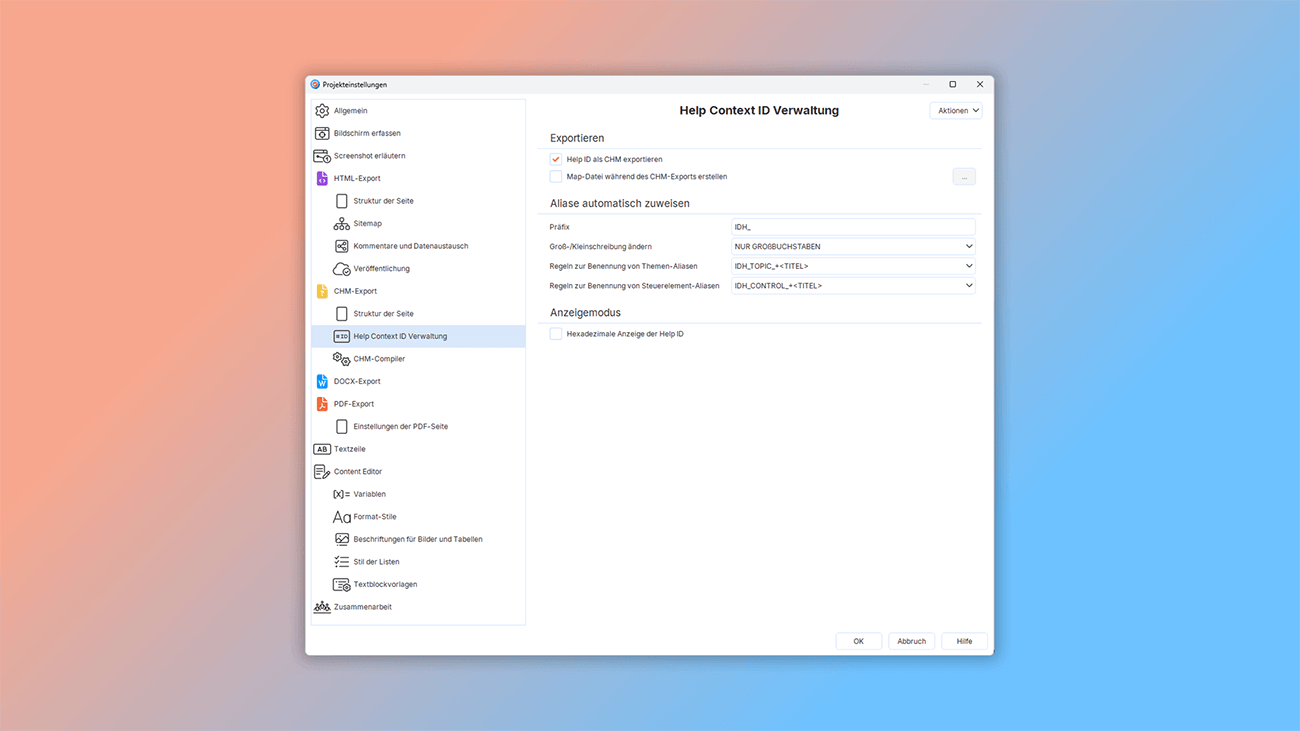Enable Hexadezimale Anzeige der Help ID
This screenshot has width=1300, height=731.
point(556,334)
